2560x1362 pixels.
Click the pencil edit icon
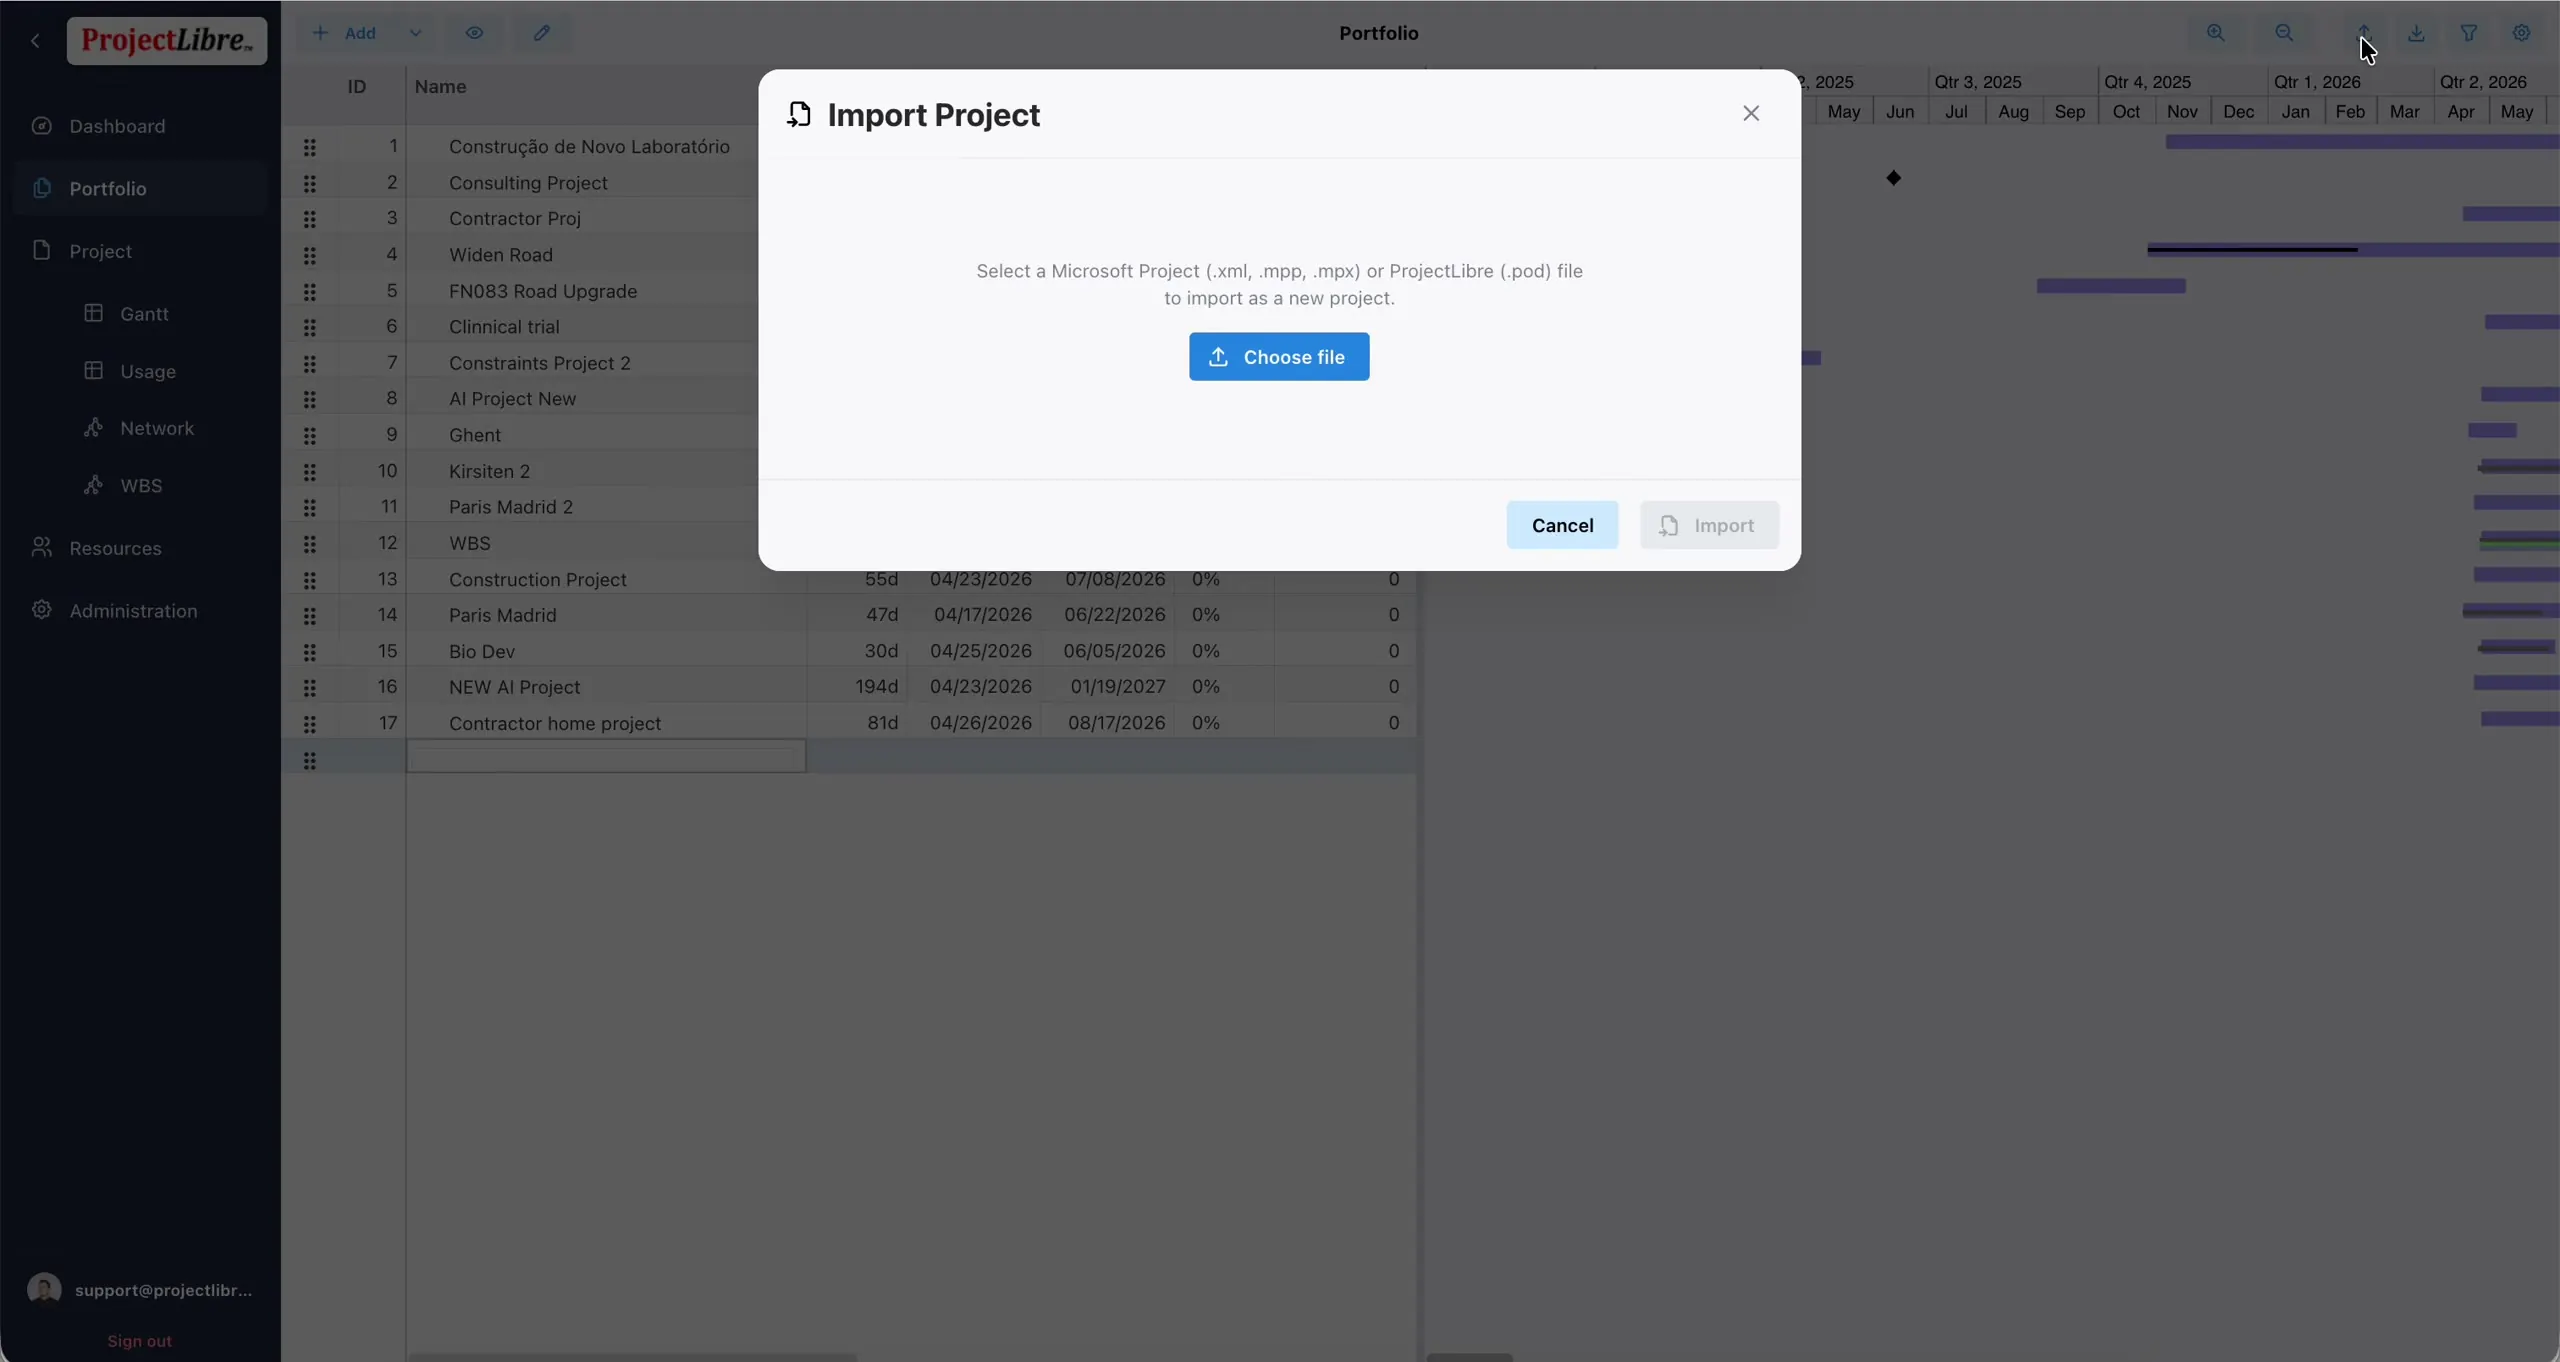pos(541,33)
